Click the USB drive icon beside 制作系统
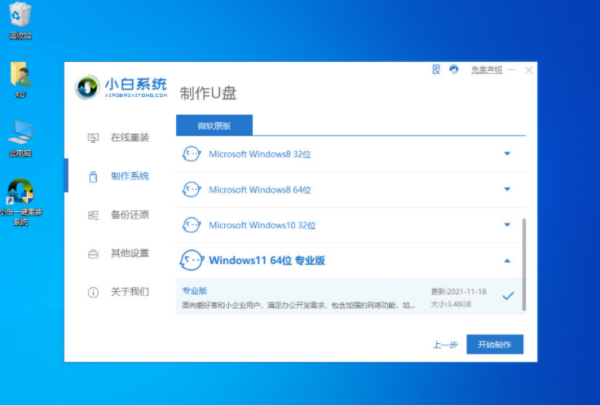This screenshot has height=405, width=600. pyautogui.click(x=93, y=176)
